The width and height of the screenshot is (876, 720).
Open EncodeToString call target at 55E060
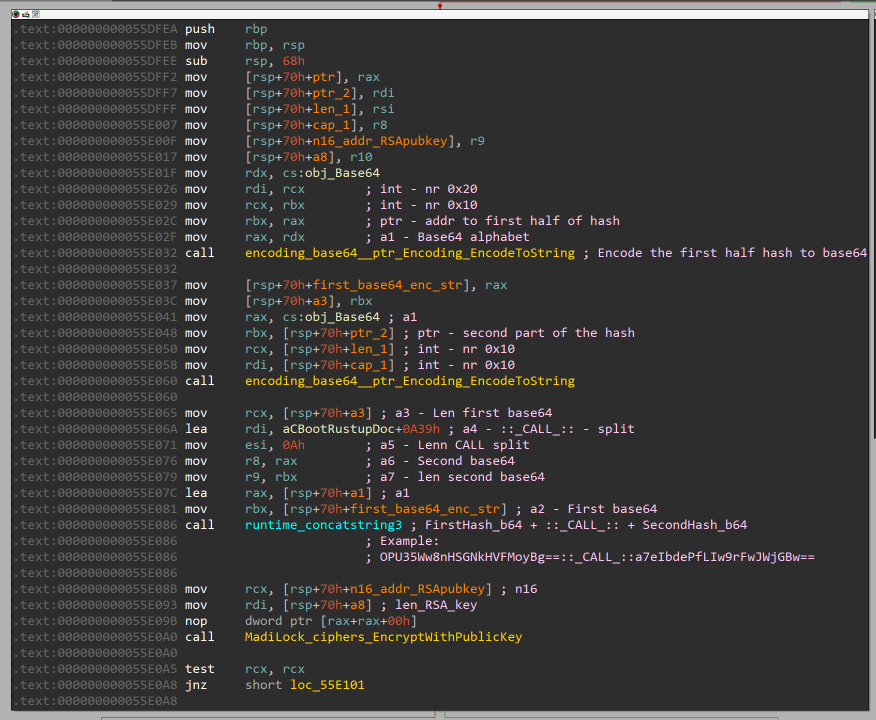click(410, 381)
